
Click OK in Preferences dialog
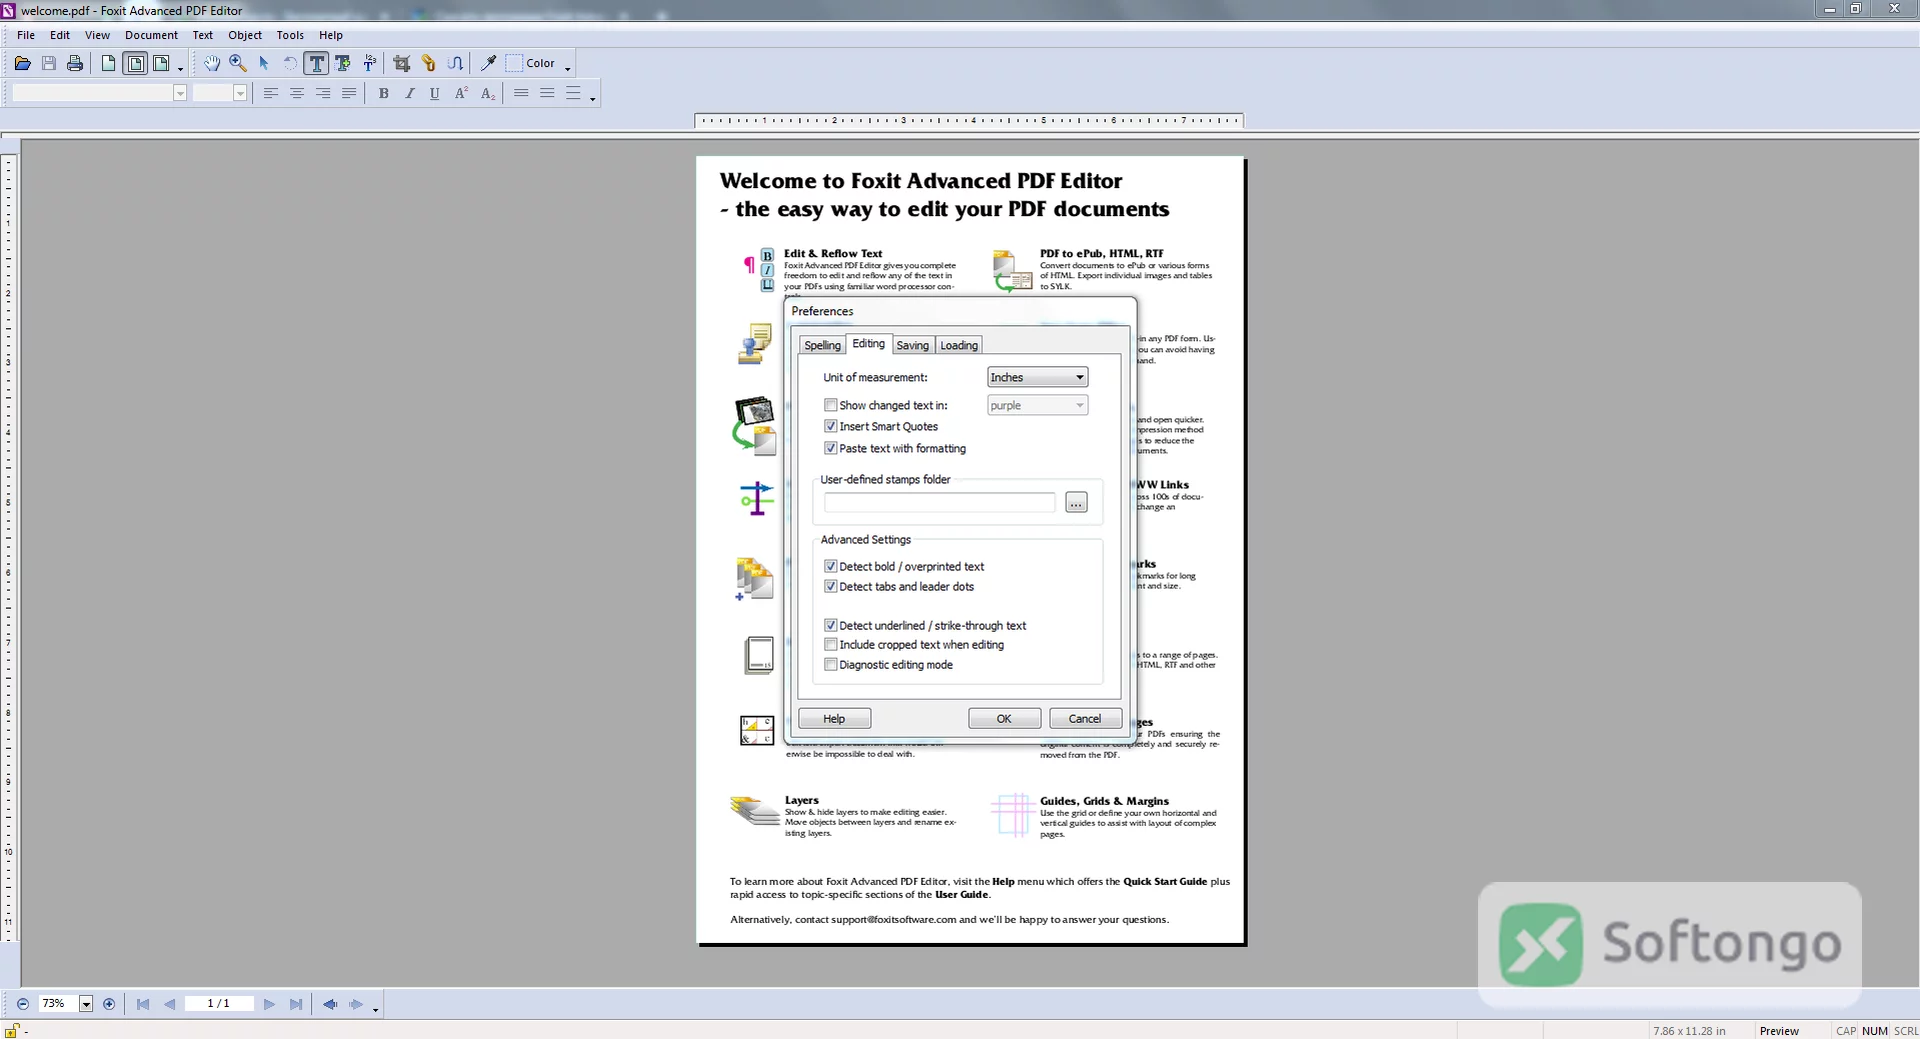(1004, 718)
